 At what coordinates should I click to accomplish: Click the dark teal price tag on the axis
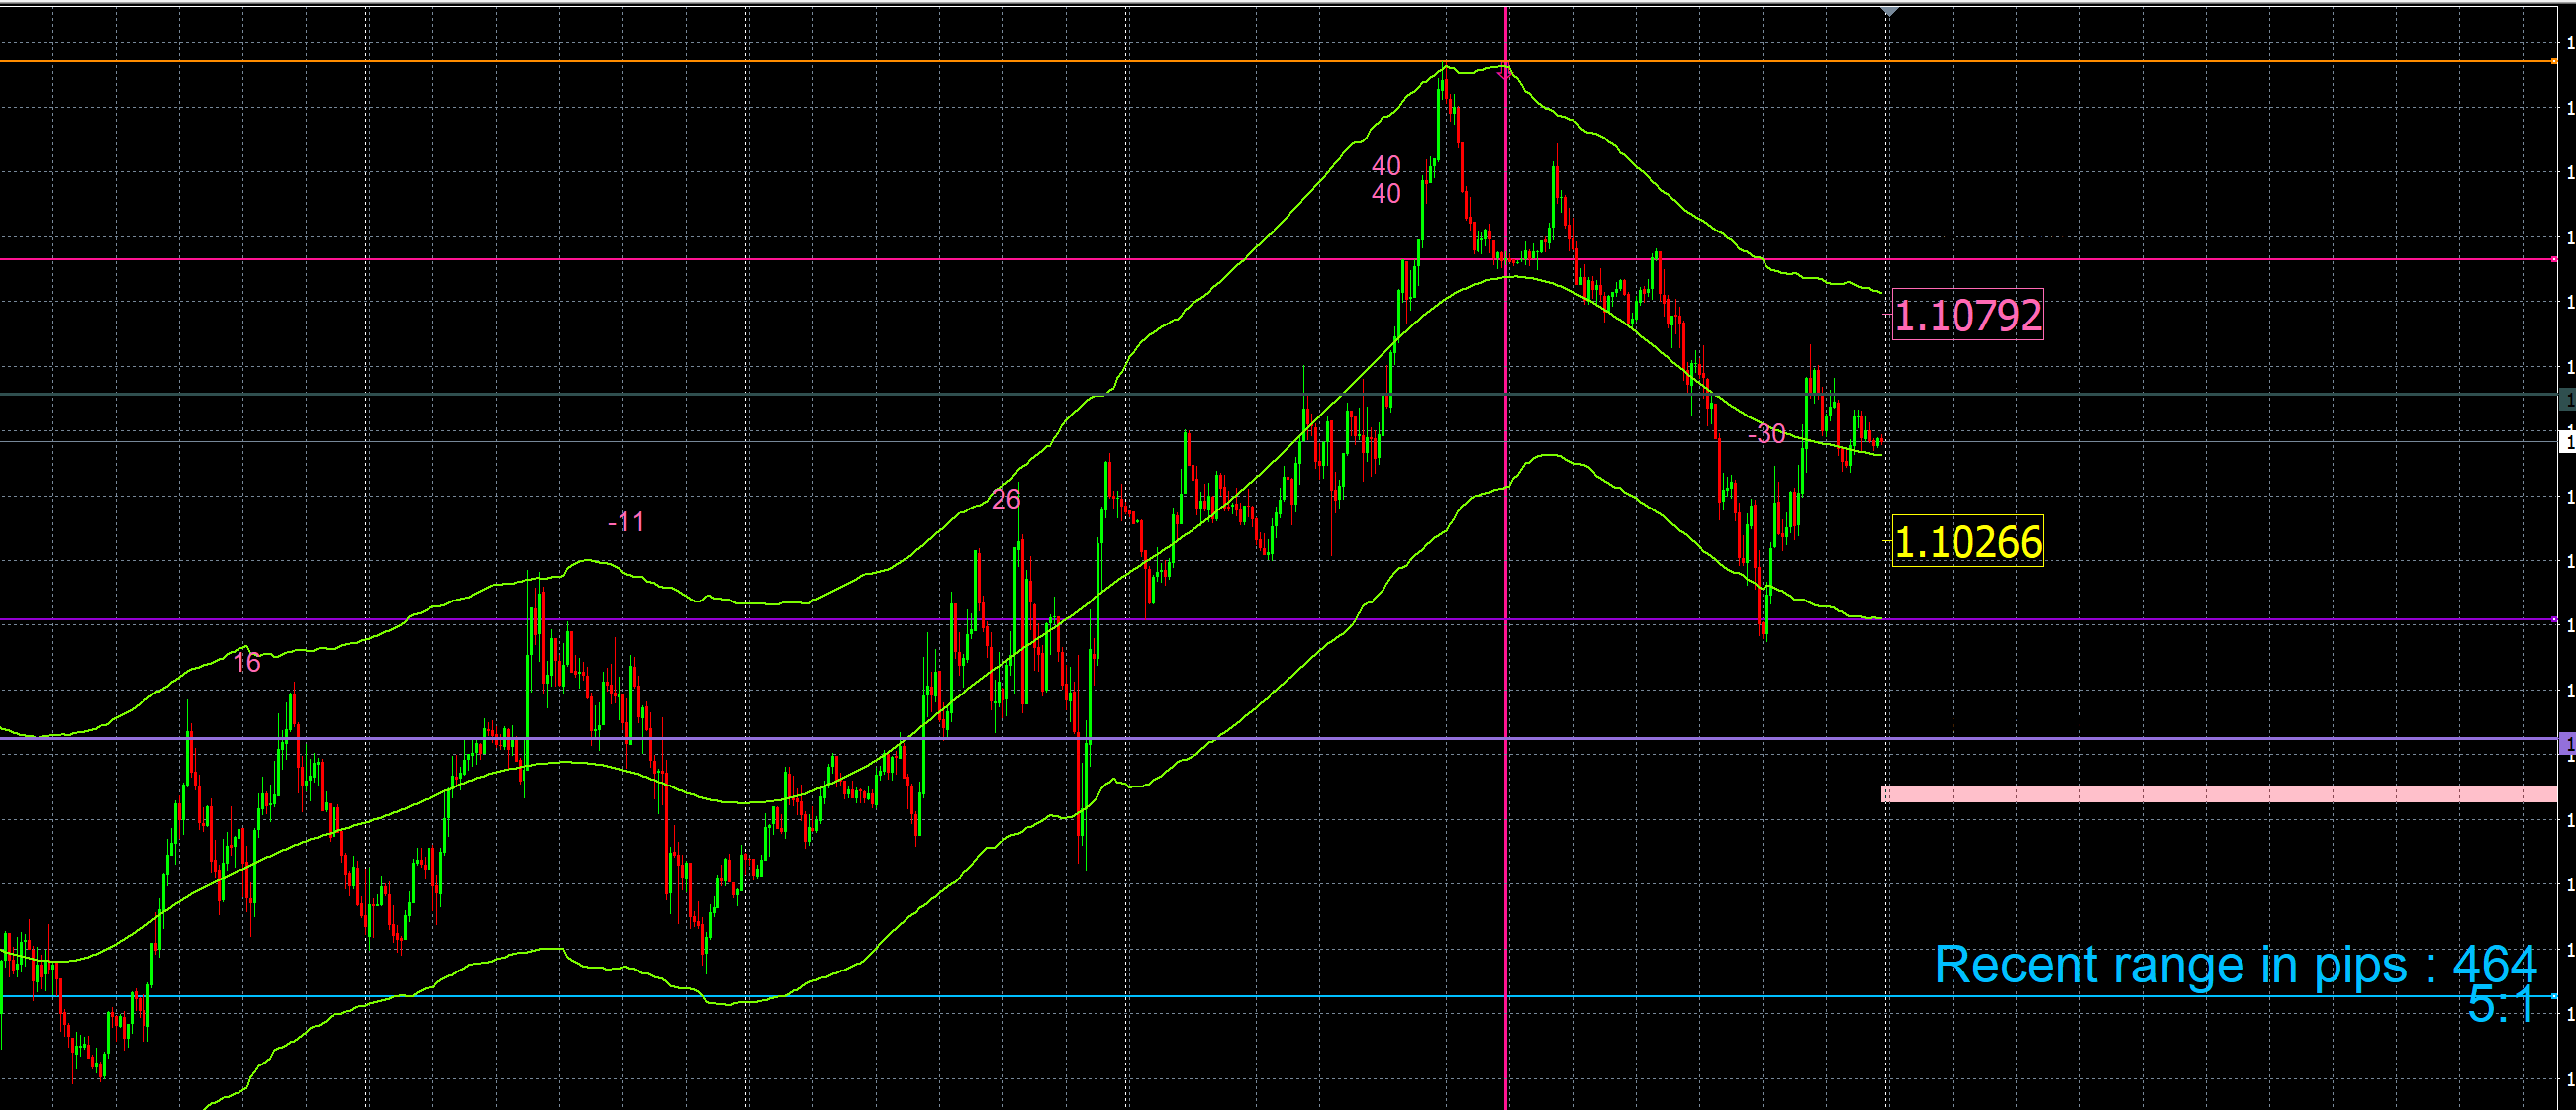pos(2566,400)
